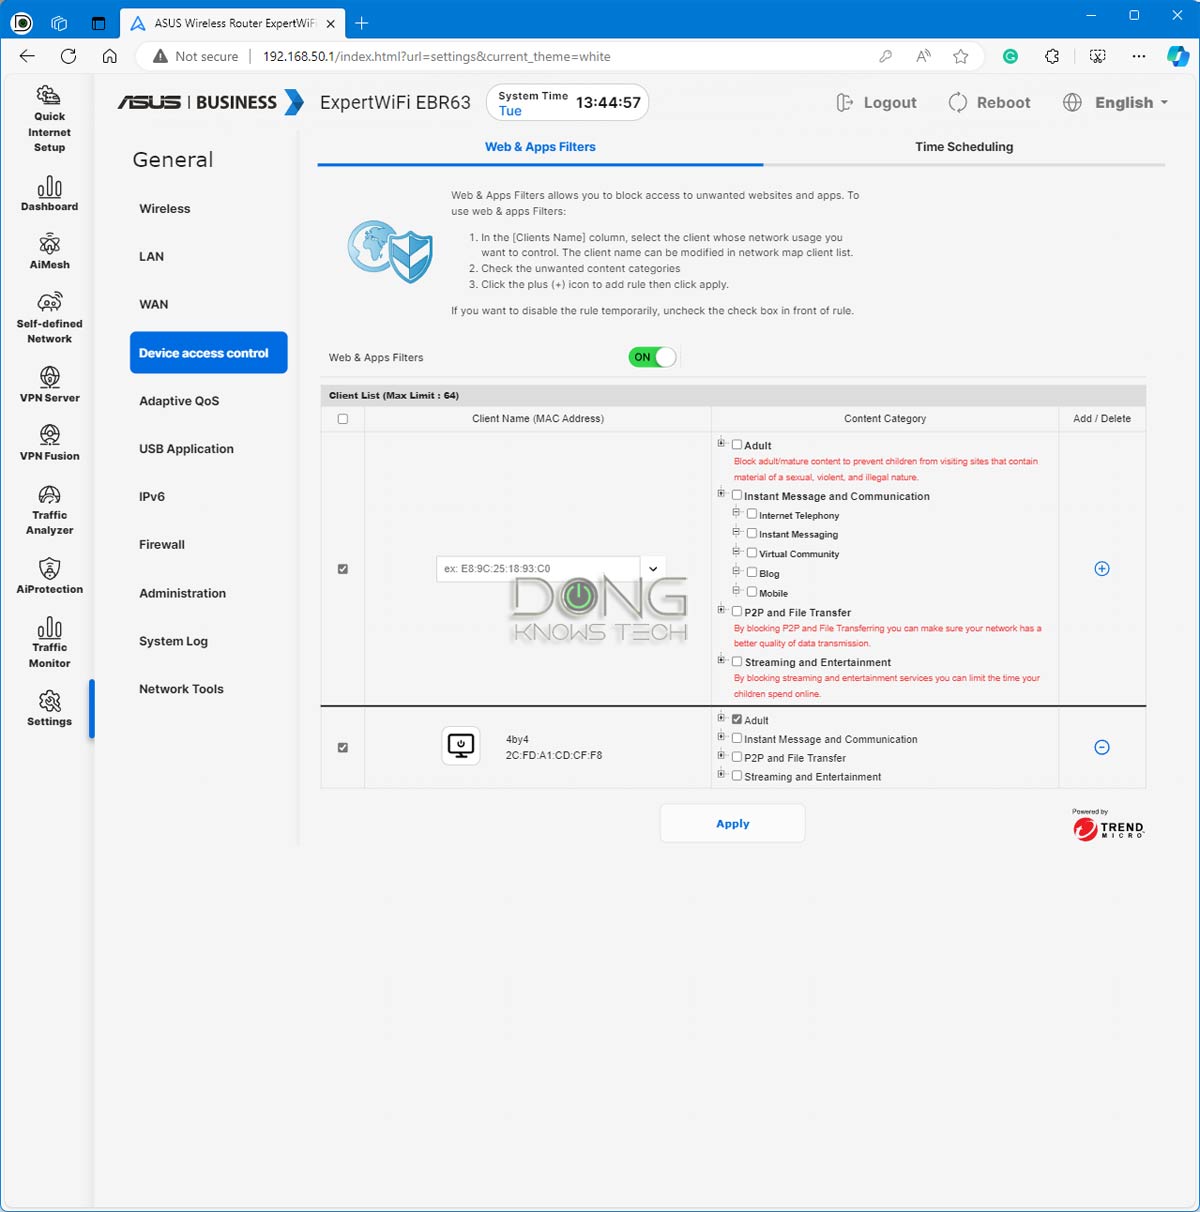The height and width of the screenshot is (1212, 1200).
Task: Expand Adult category in new rule
Action: (721, 442)
